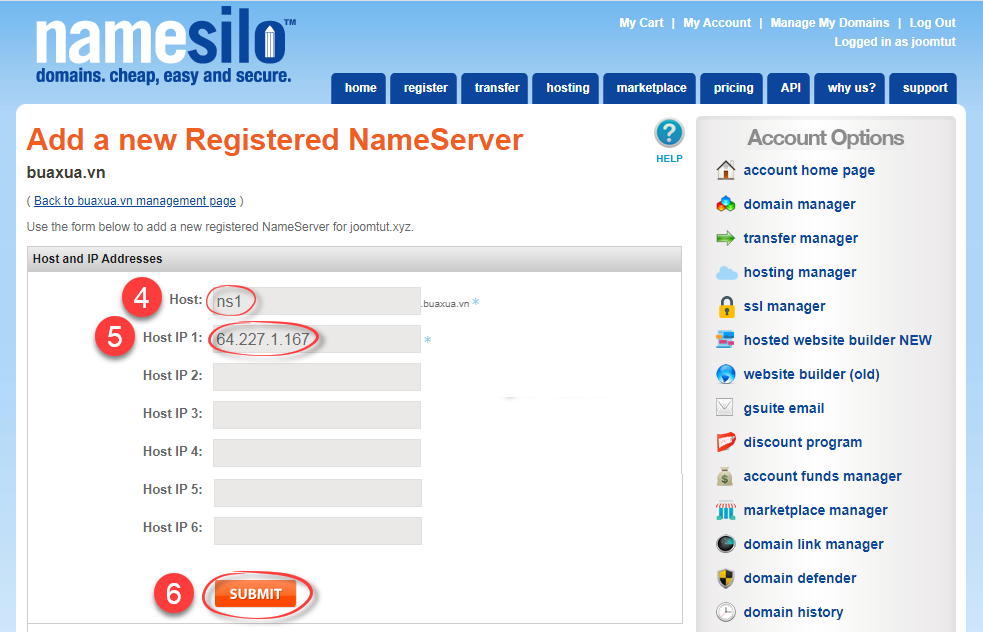Open the domain link manager link

813,544
